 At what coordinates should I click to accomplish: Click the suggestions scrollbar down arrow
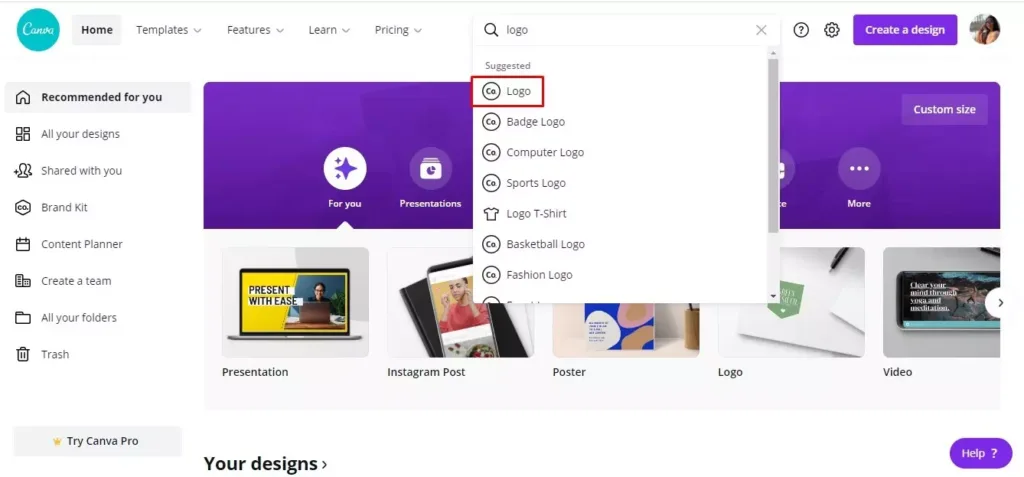coord(773,297)
